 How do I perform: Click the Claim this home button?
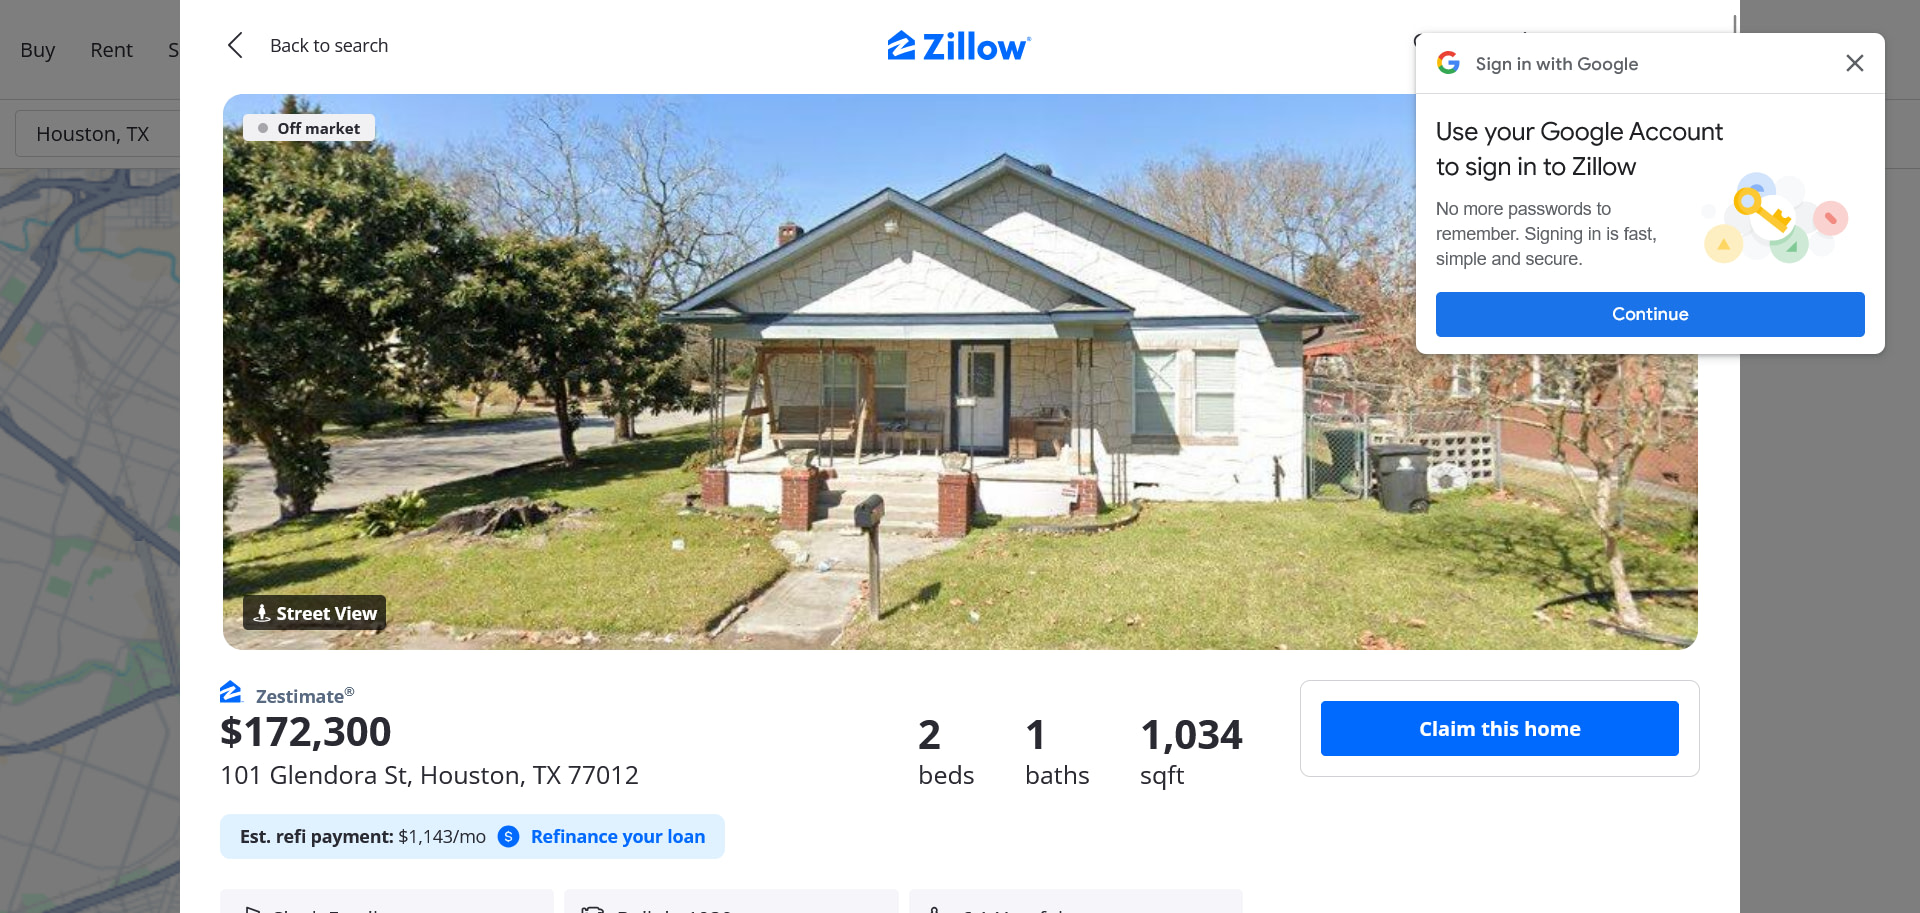click(x=1499, y=729)
